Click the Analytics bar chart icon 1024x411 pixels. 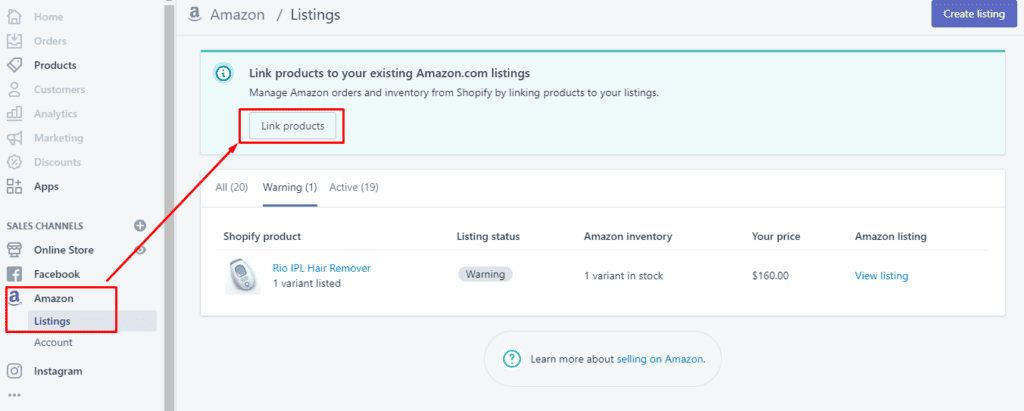14,114
